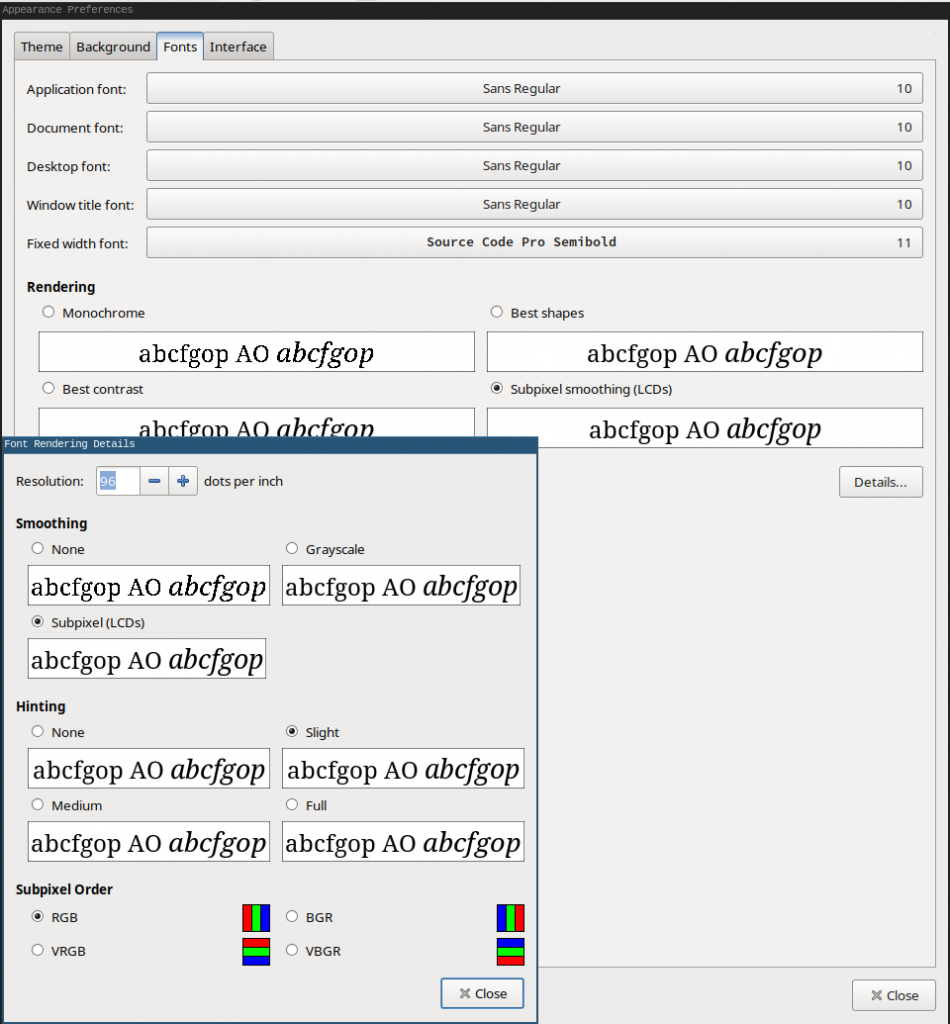
Task: Switch to the Theme tab
Action: tap(42, 47)
